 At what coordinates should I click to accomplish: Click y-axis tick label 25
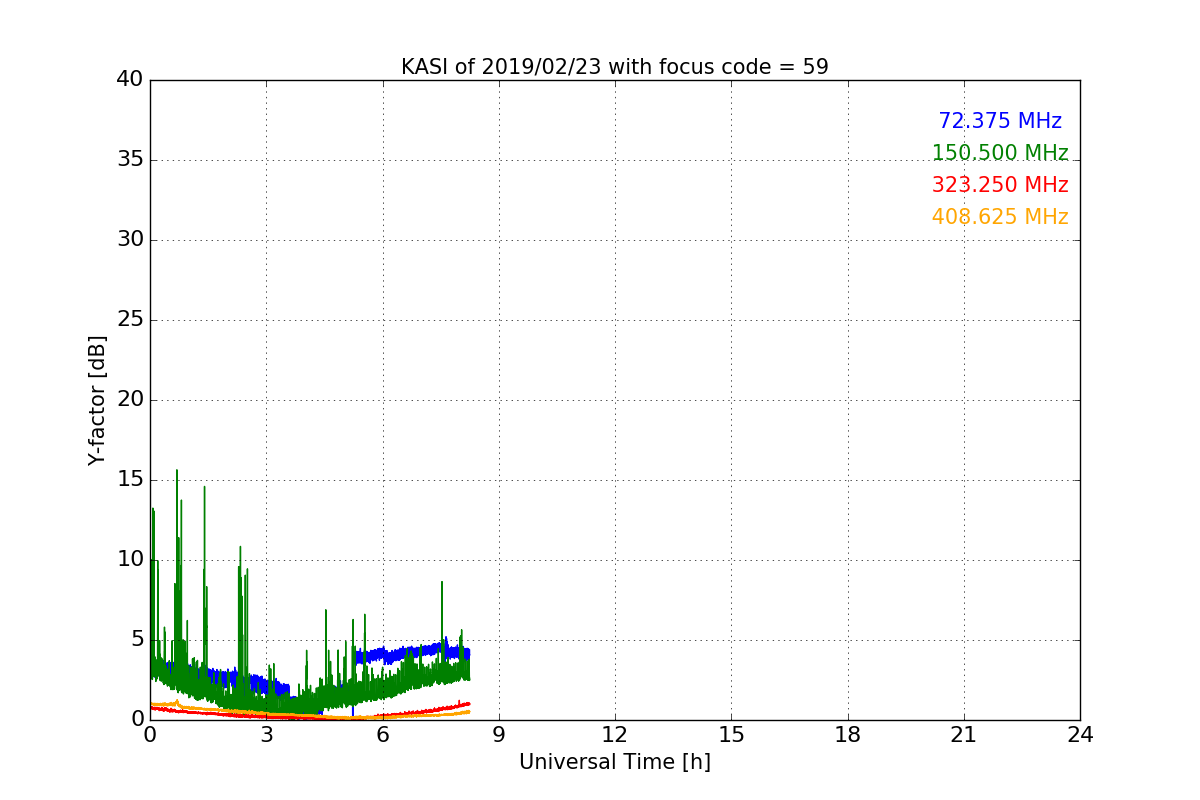click(x=130, y=320)
